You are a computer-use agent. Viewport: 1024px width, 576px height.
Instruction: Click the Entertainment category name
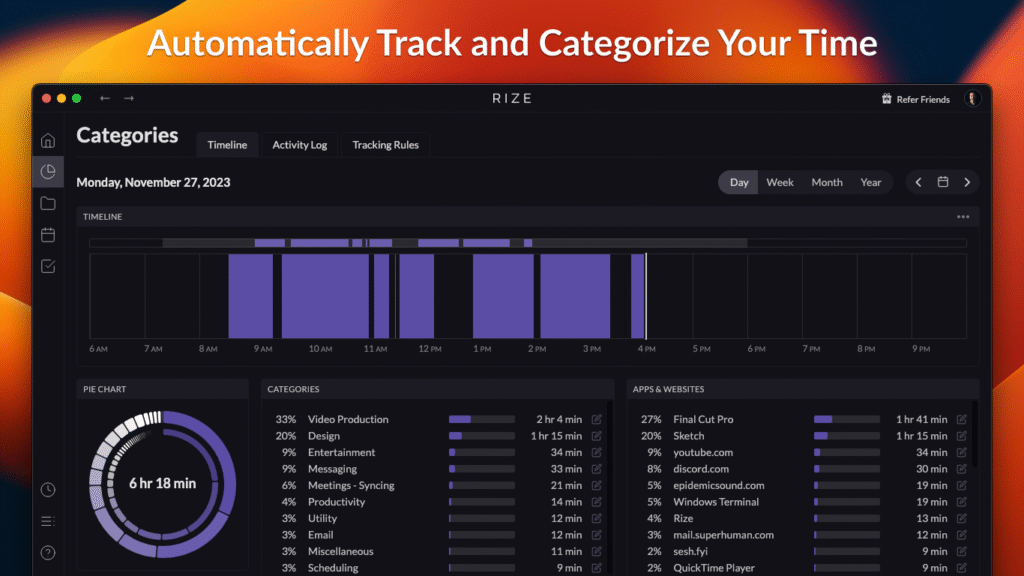tap(342, 452)
